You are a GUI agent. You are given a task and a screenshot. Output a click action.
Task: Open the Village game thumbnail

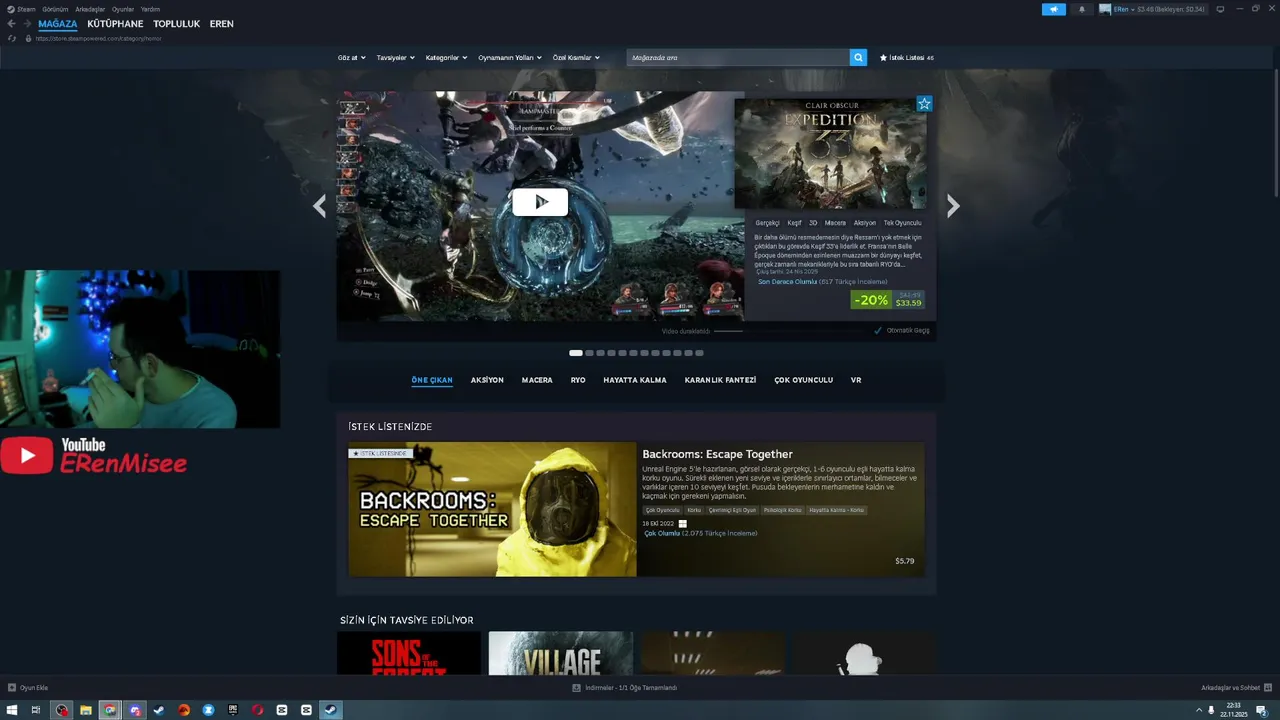(561, 653)
